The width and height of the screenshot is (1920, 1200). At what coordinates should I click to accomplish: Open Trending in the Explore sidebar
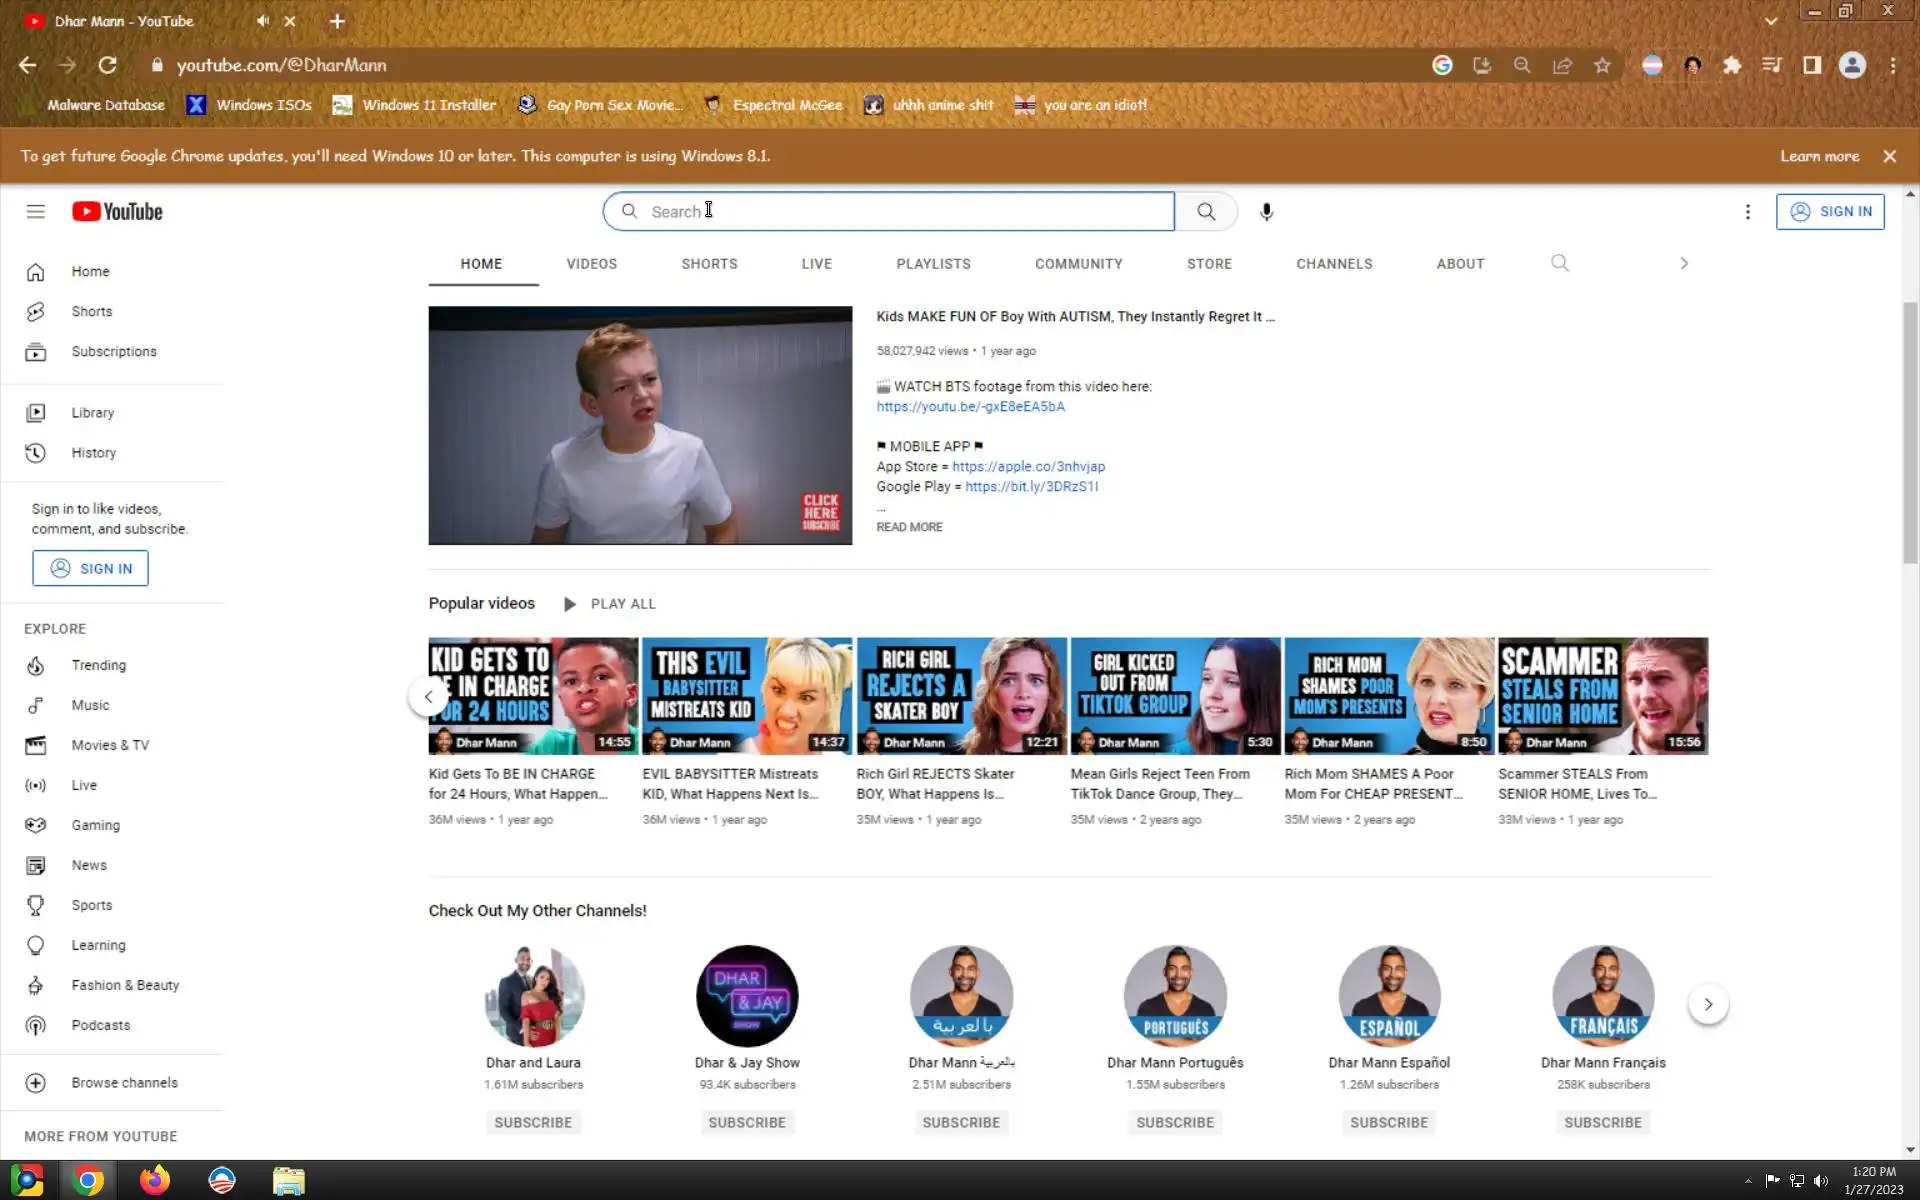(98, 665)
